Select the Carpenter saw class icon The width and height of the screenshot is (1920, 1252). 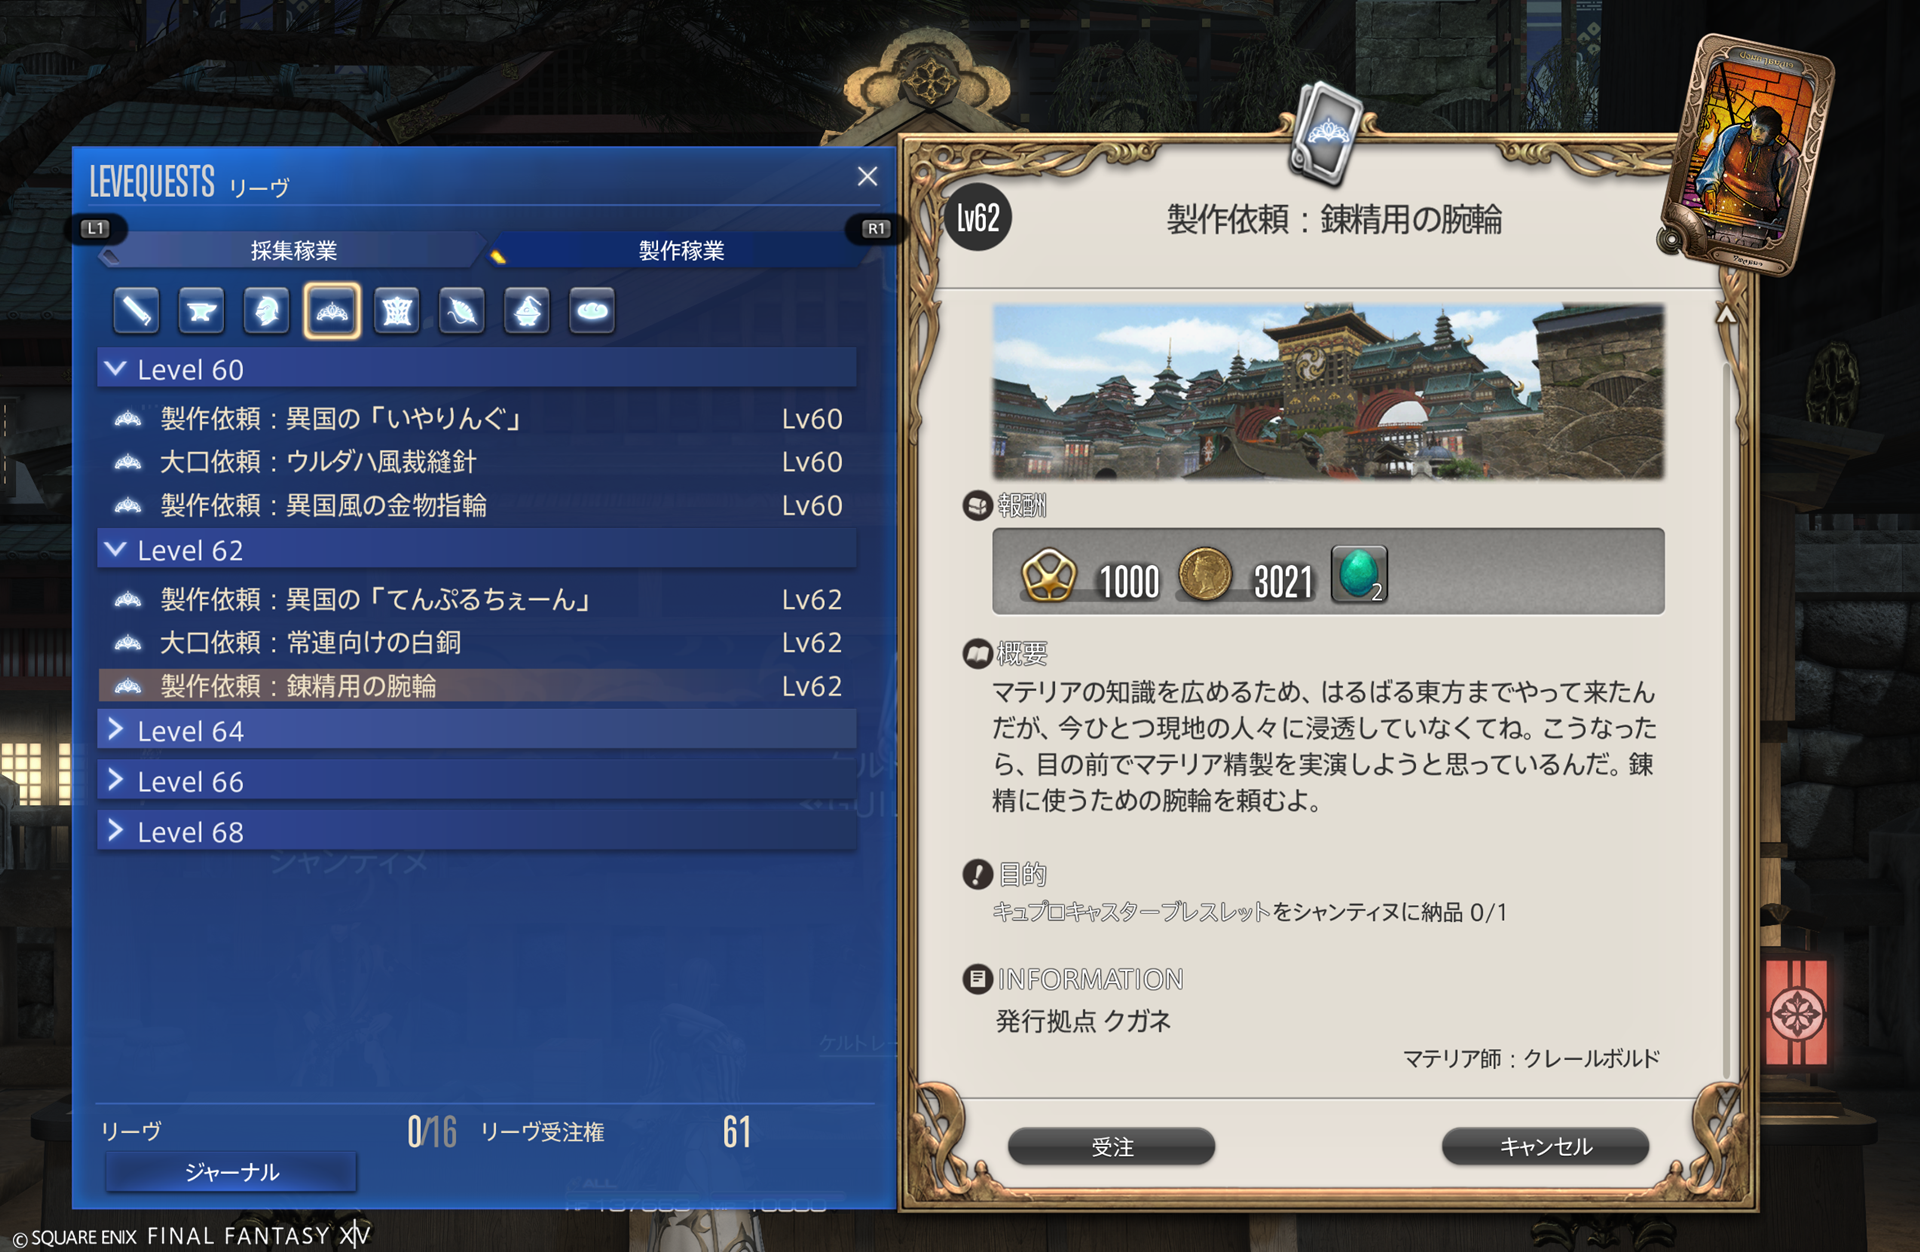tap(137, 311)
